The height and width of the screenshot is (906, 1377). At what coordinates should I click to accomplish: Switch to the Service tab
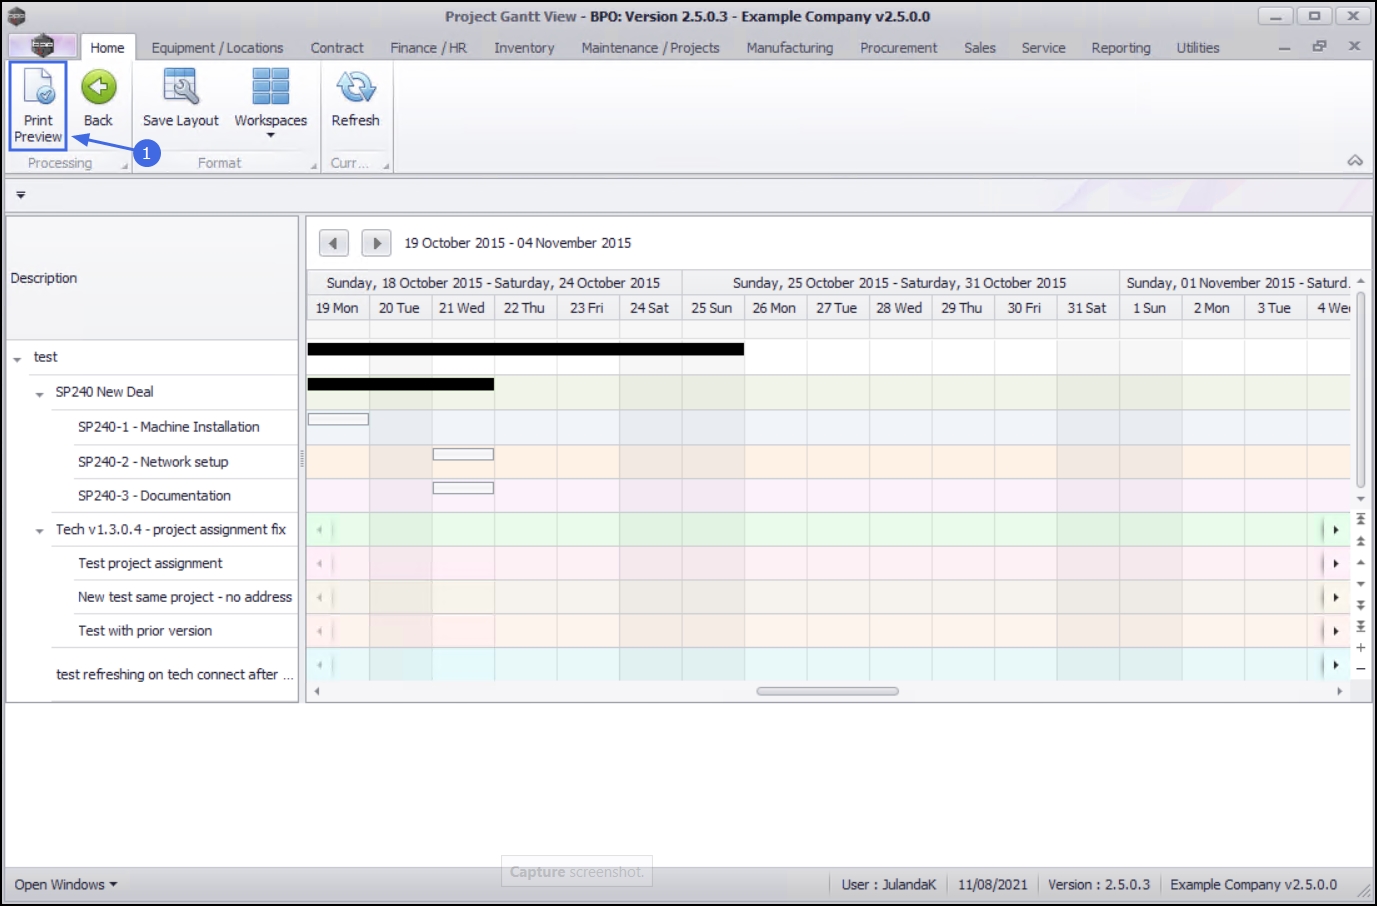(x=1043, y=48)
